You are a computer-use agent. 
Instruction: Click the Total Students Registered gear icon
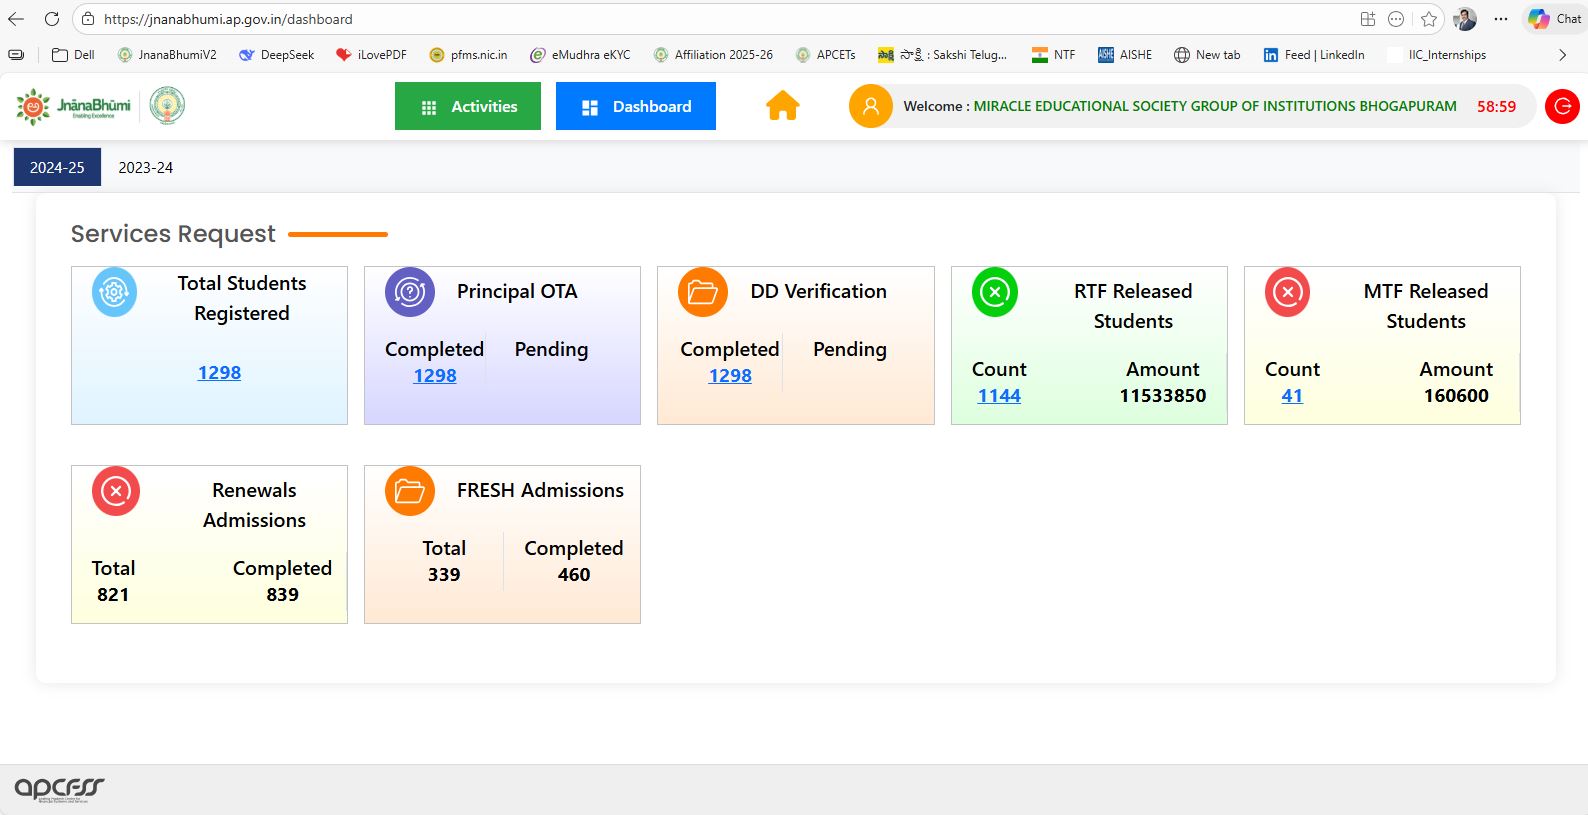[114, 292]
